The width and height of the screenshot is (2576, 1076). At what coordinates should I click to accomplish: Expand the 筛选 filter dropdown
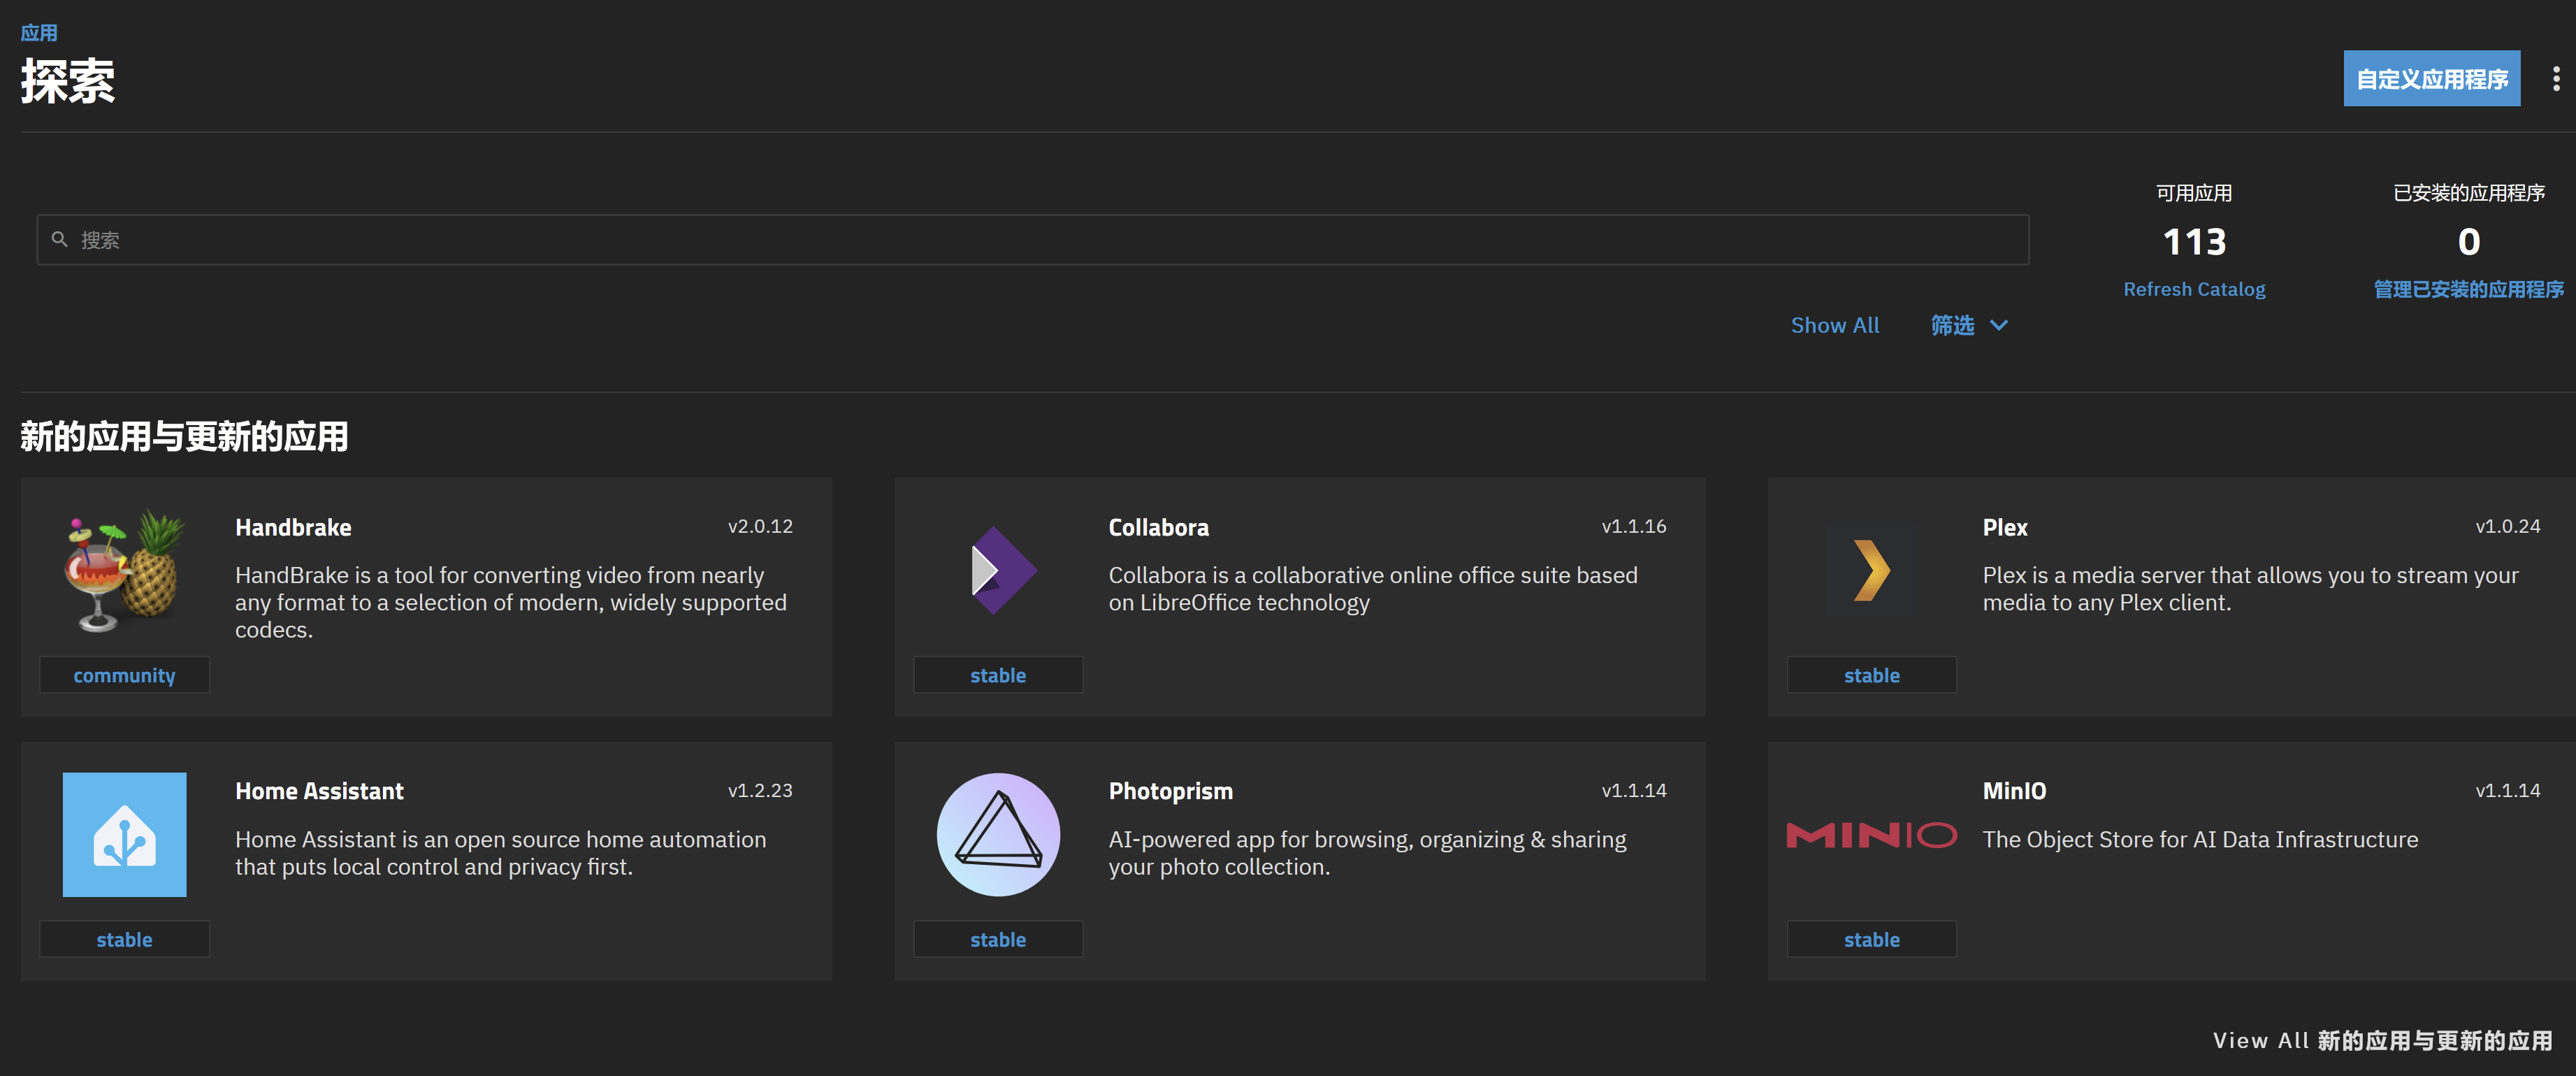pos(1969,325)
